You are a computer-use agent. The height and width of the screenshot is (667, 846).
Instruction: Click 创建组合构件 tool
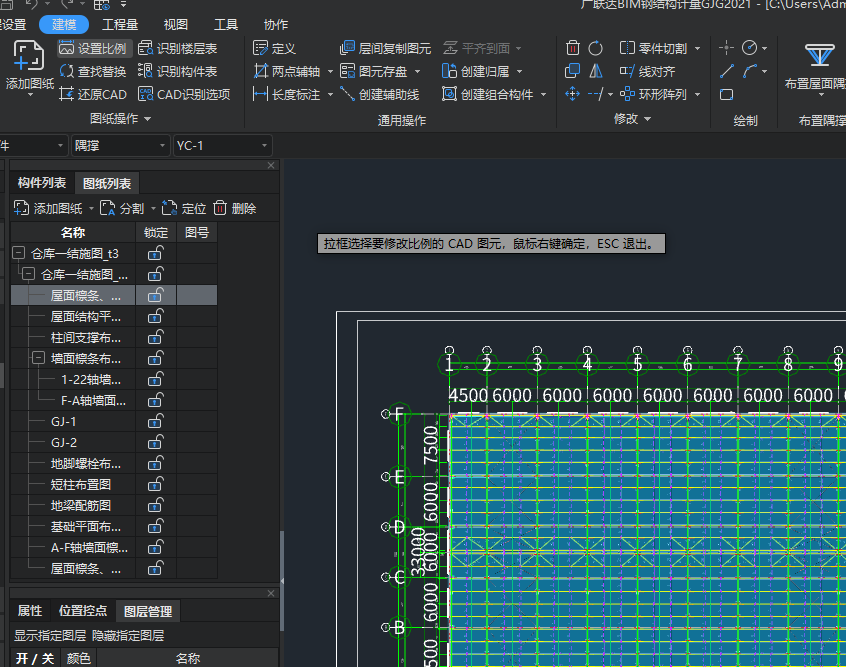pos(487,94)
